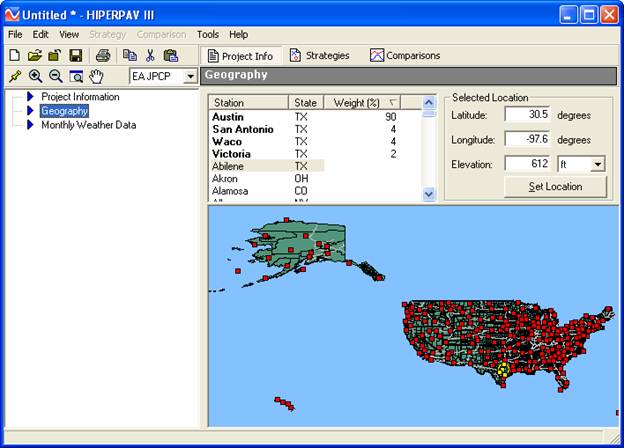624x448 pixels.
Task: Minimize the HIPERPAV III window
Action: tap(568, 15)
